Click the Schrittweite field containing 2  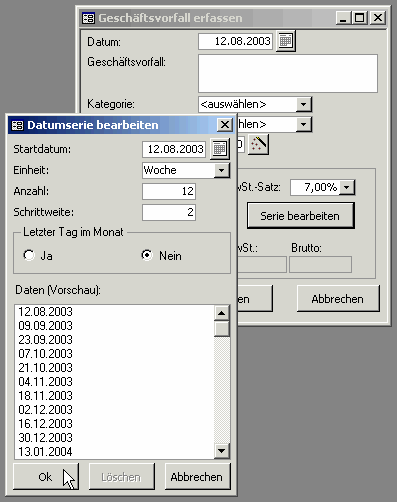click(169, 212)
